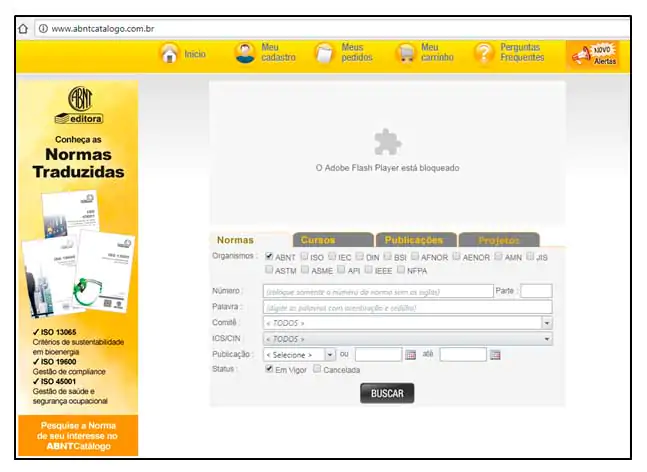Click the Adobe Flash Player bloqueado message
This screenshot has width=647, height=472.
[387, 168]
